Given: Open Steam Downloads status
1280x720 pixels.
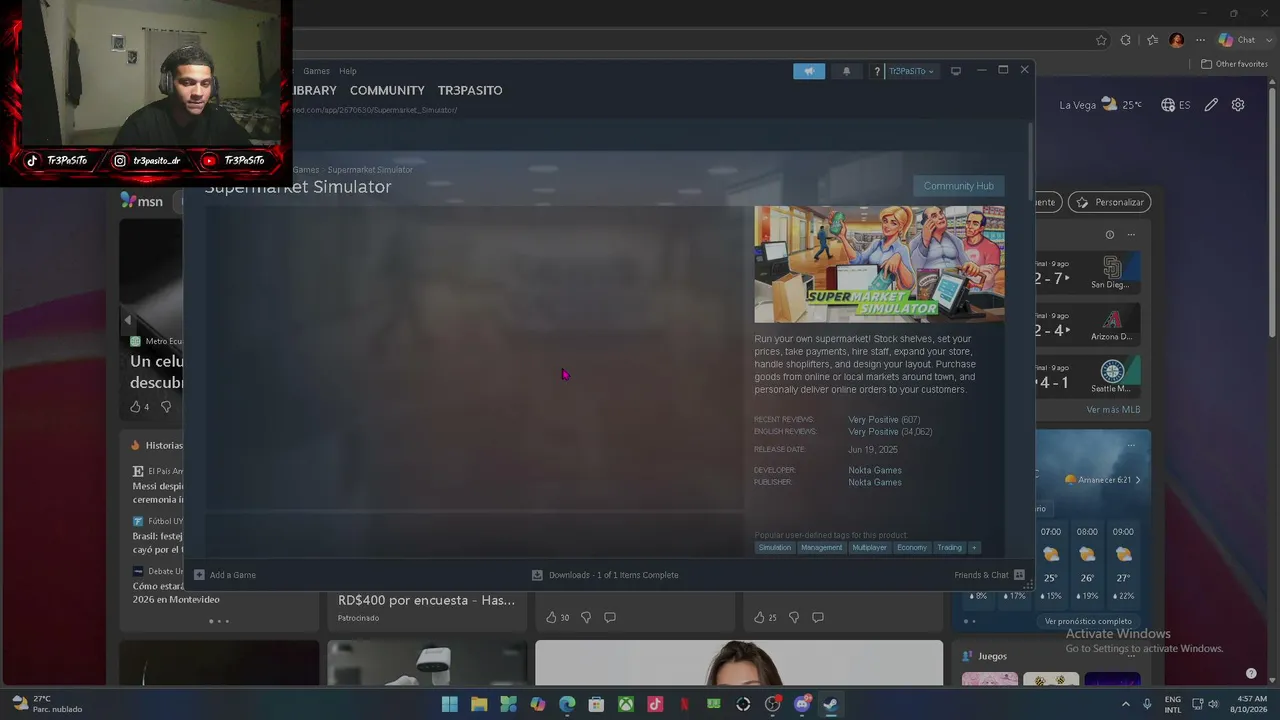Looking at the screenshot, I should click(605, 575).
